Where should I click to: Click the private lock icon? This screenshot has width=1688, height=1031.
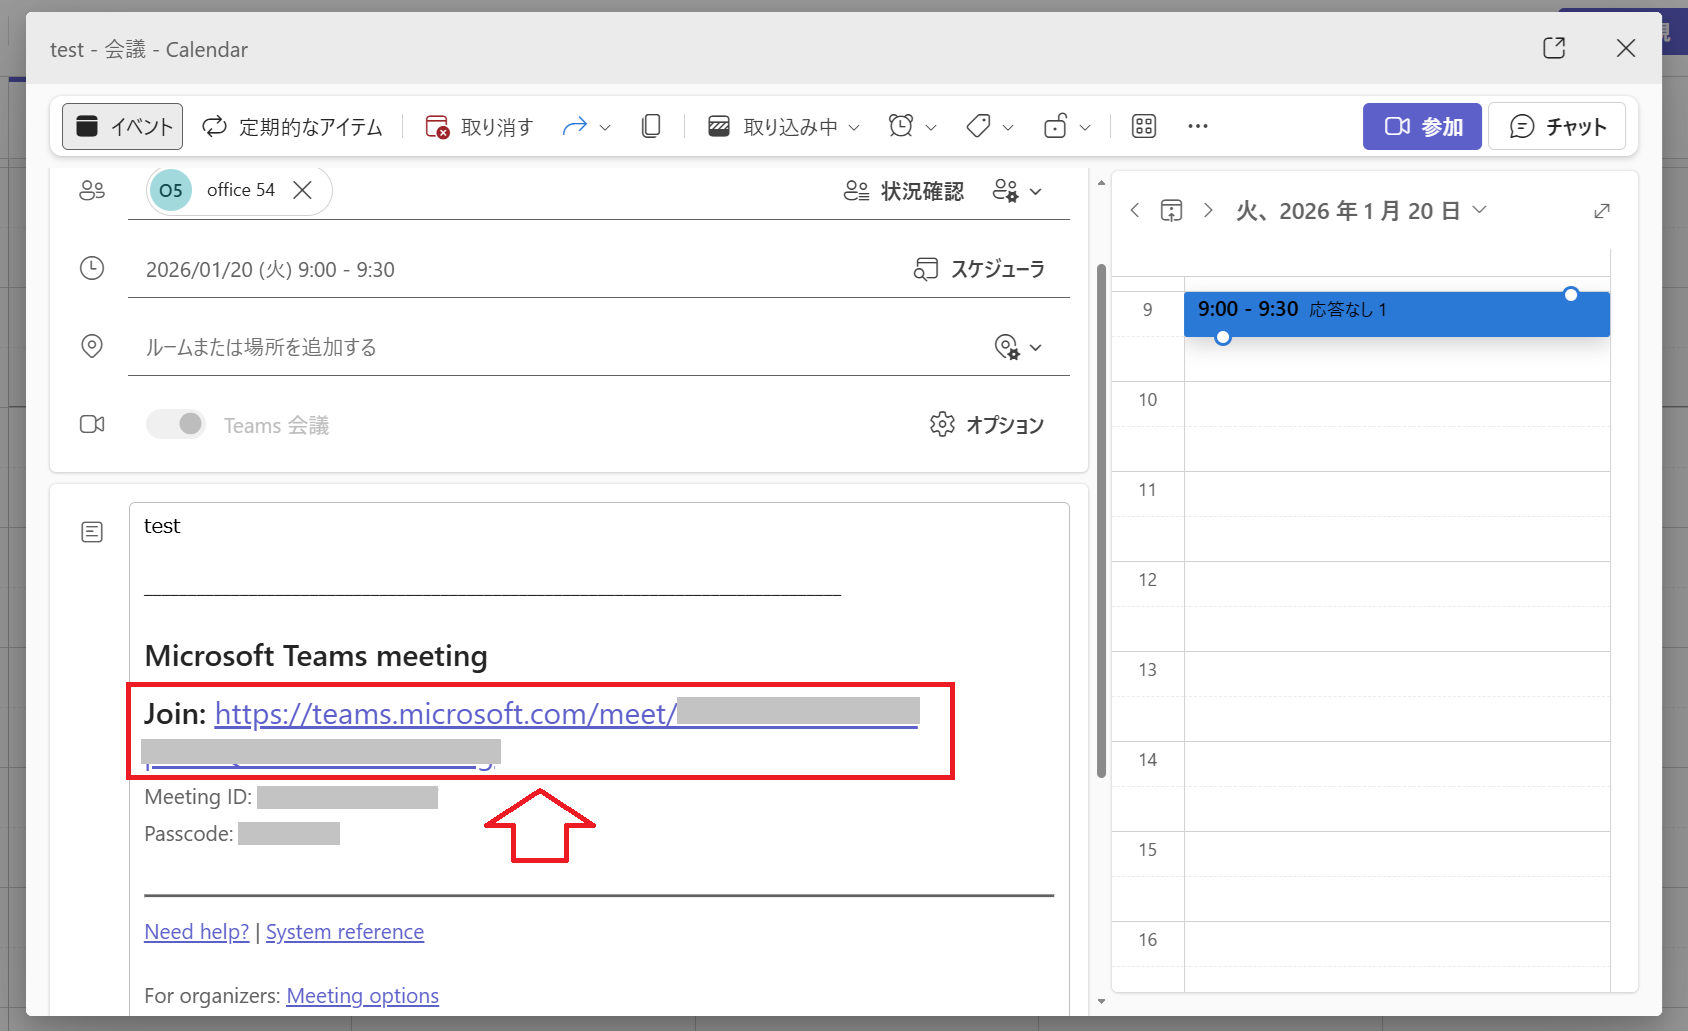click(x=1055, y=126)
